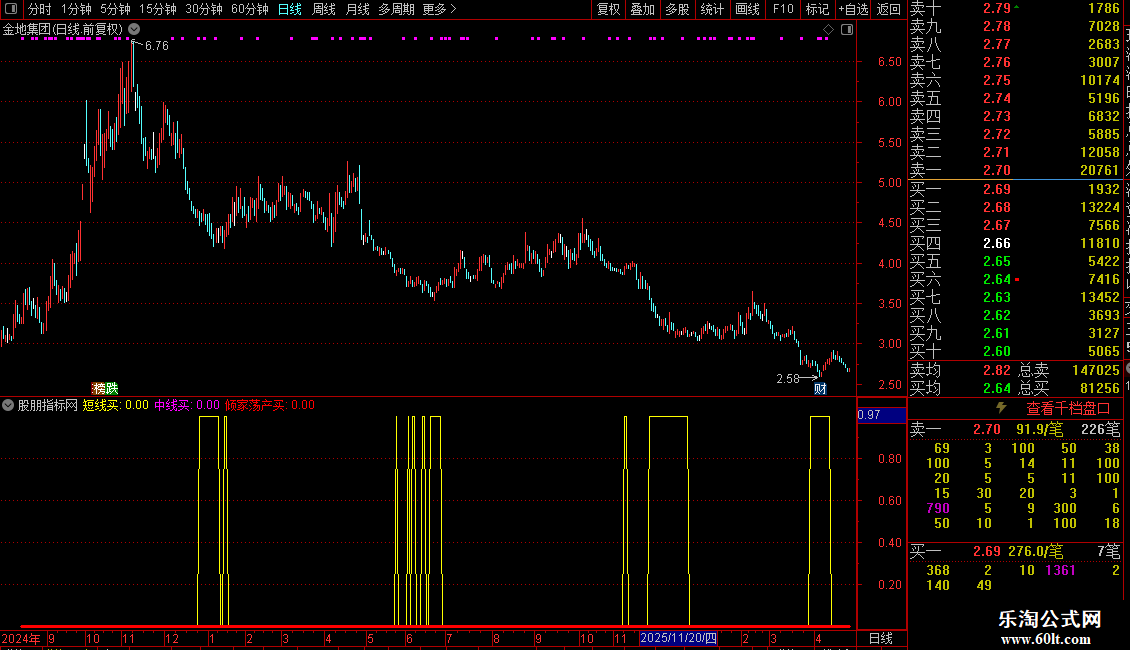Image resolution: width=1130 pixels, height=650 pixels.
Task: Click the lightning bolt icon in order book
Action: point(1001,408)
